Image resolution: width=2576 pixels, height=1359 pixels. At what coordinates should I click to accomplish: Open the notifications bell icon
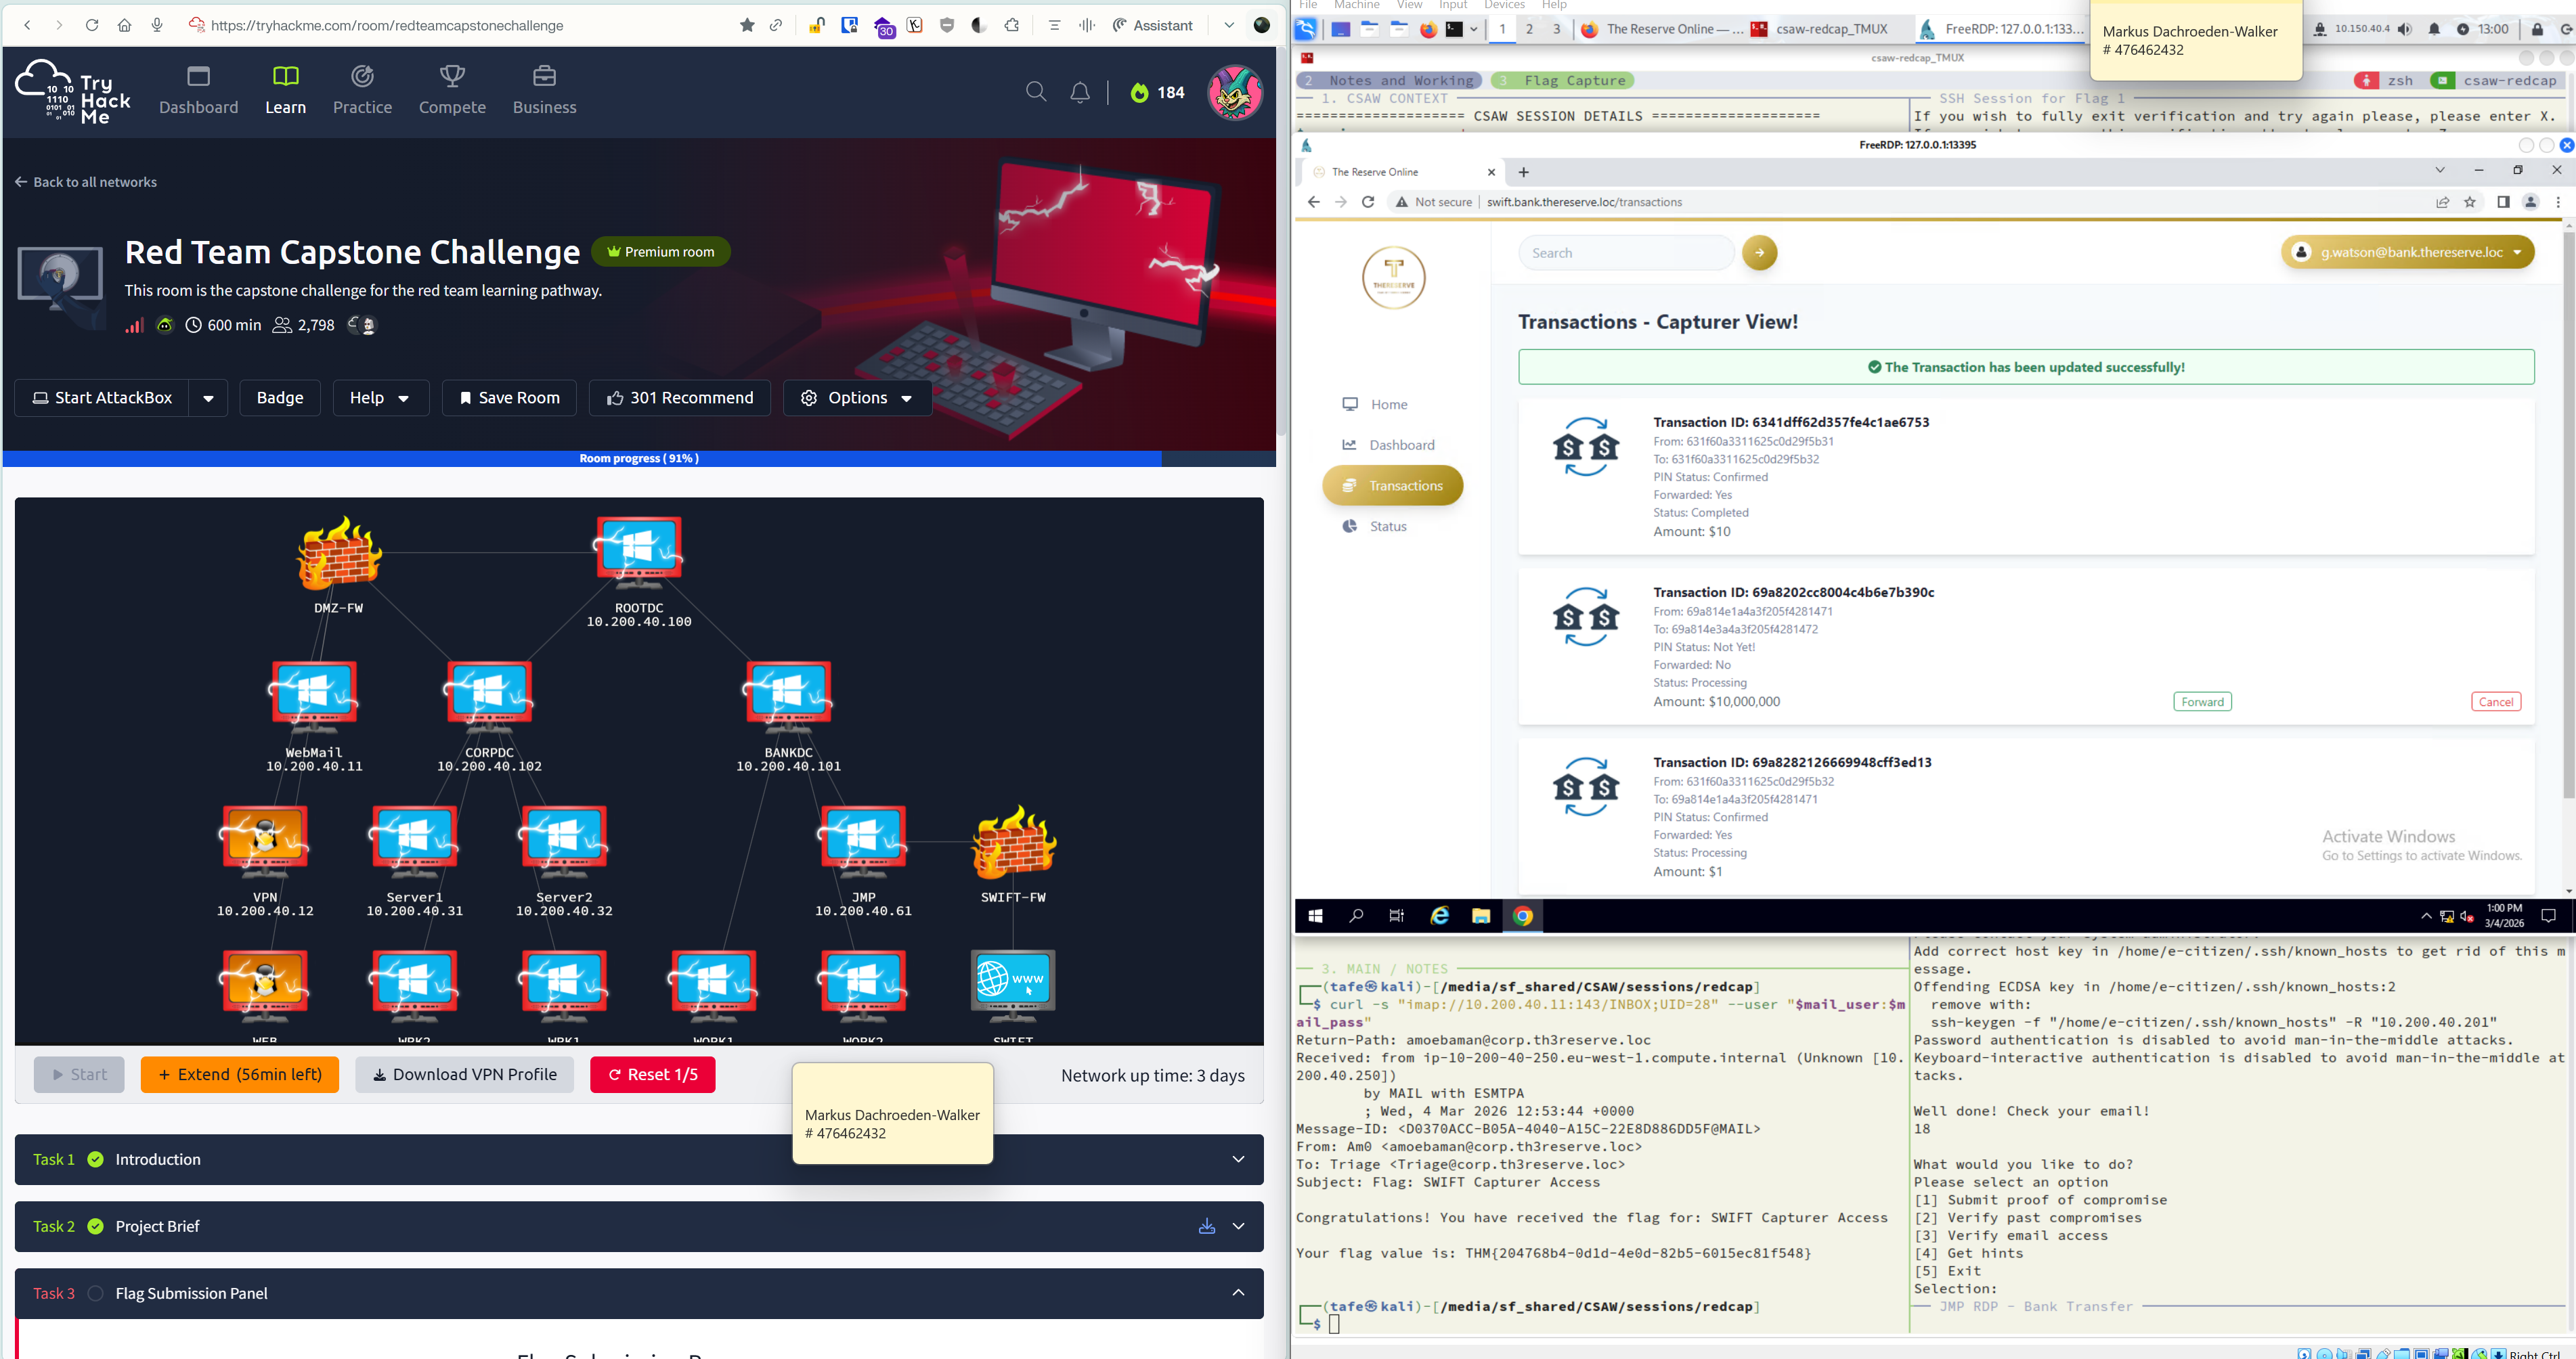[1080, 93]
